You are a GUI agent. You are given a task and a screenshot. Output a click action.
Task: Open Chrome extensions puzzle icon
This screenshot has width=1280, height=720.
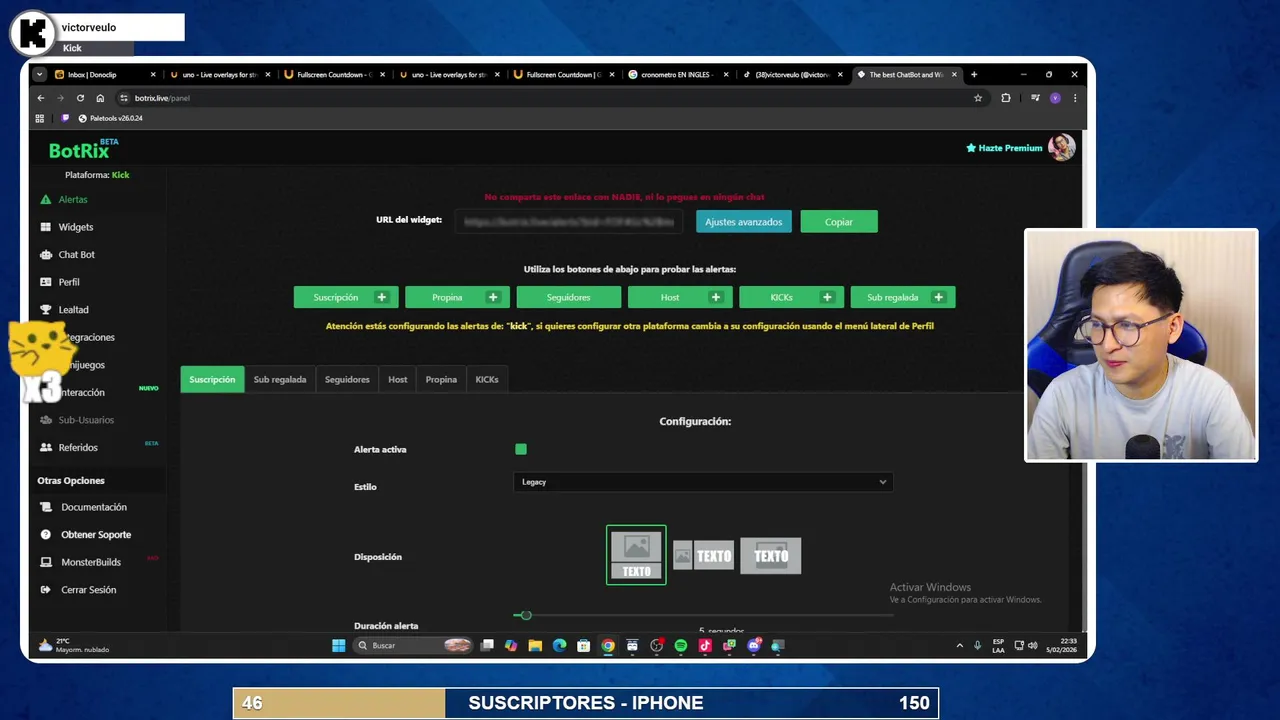1005,98
